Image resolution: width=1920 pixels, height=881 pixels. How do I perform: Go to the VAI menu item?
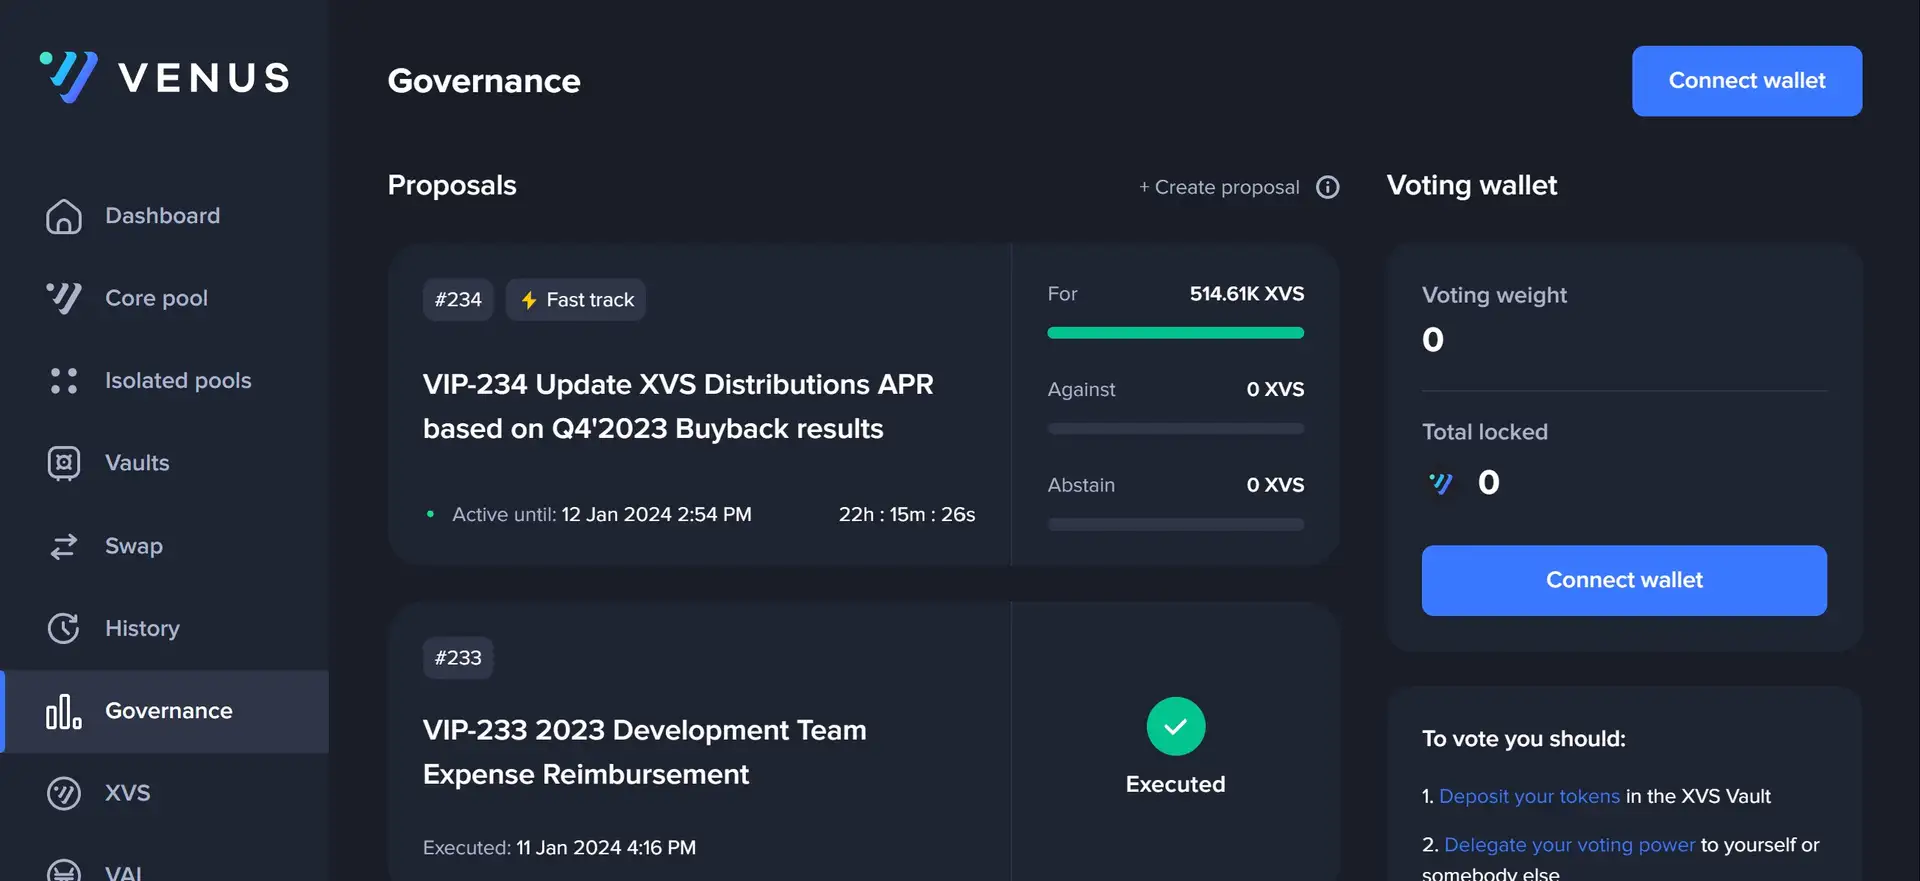[x=123, y=871]
